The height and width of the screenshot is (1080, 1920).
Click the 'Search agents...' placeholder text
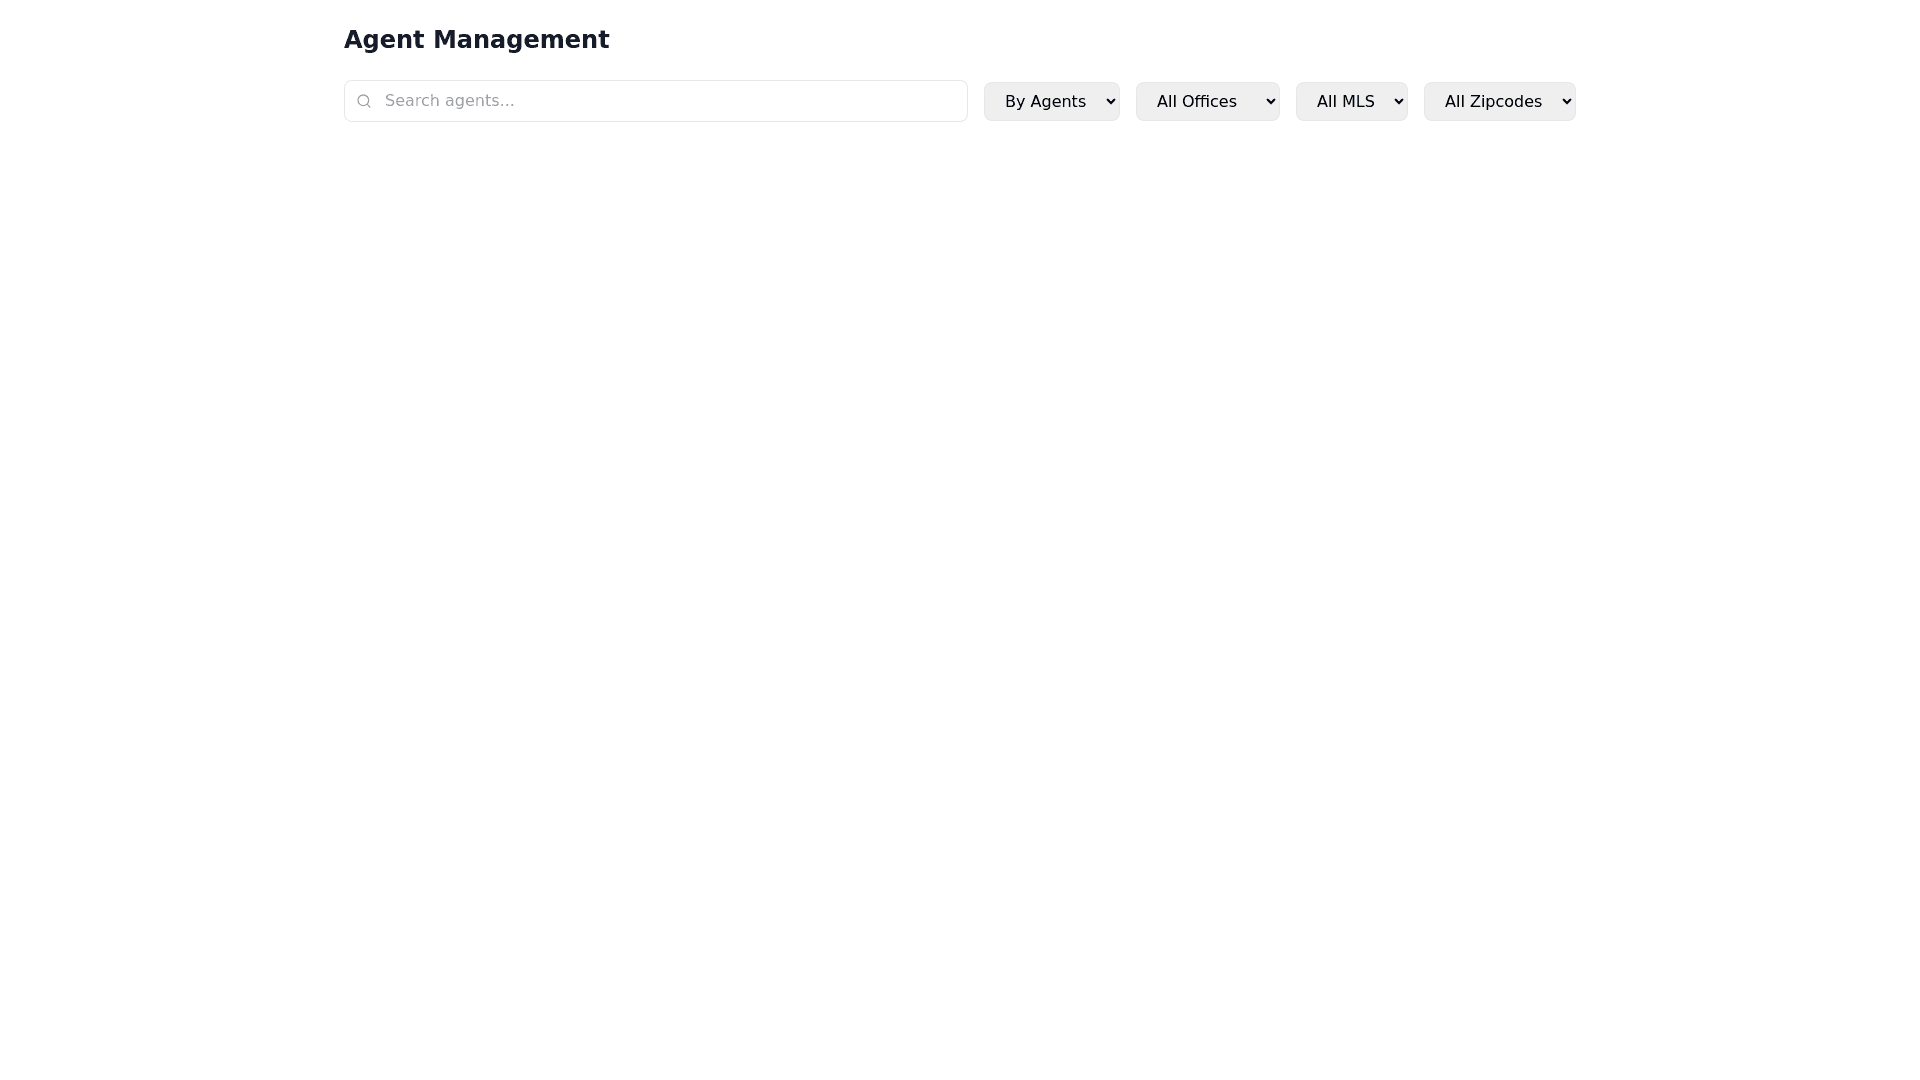[x=449, y=101]
